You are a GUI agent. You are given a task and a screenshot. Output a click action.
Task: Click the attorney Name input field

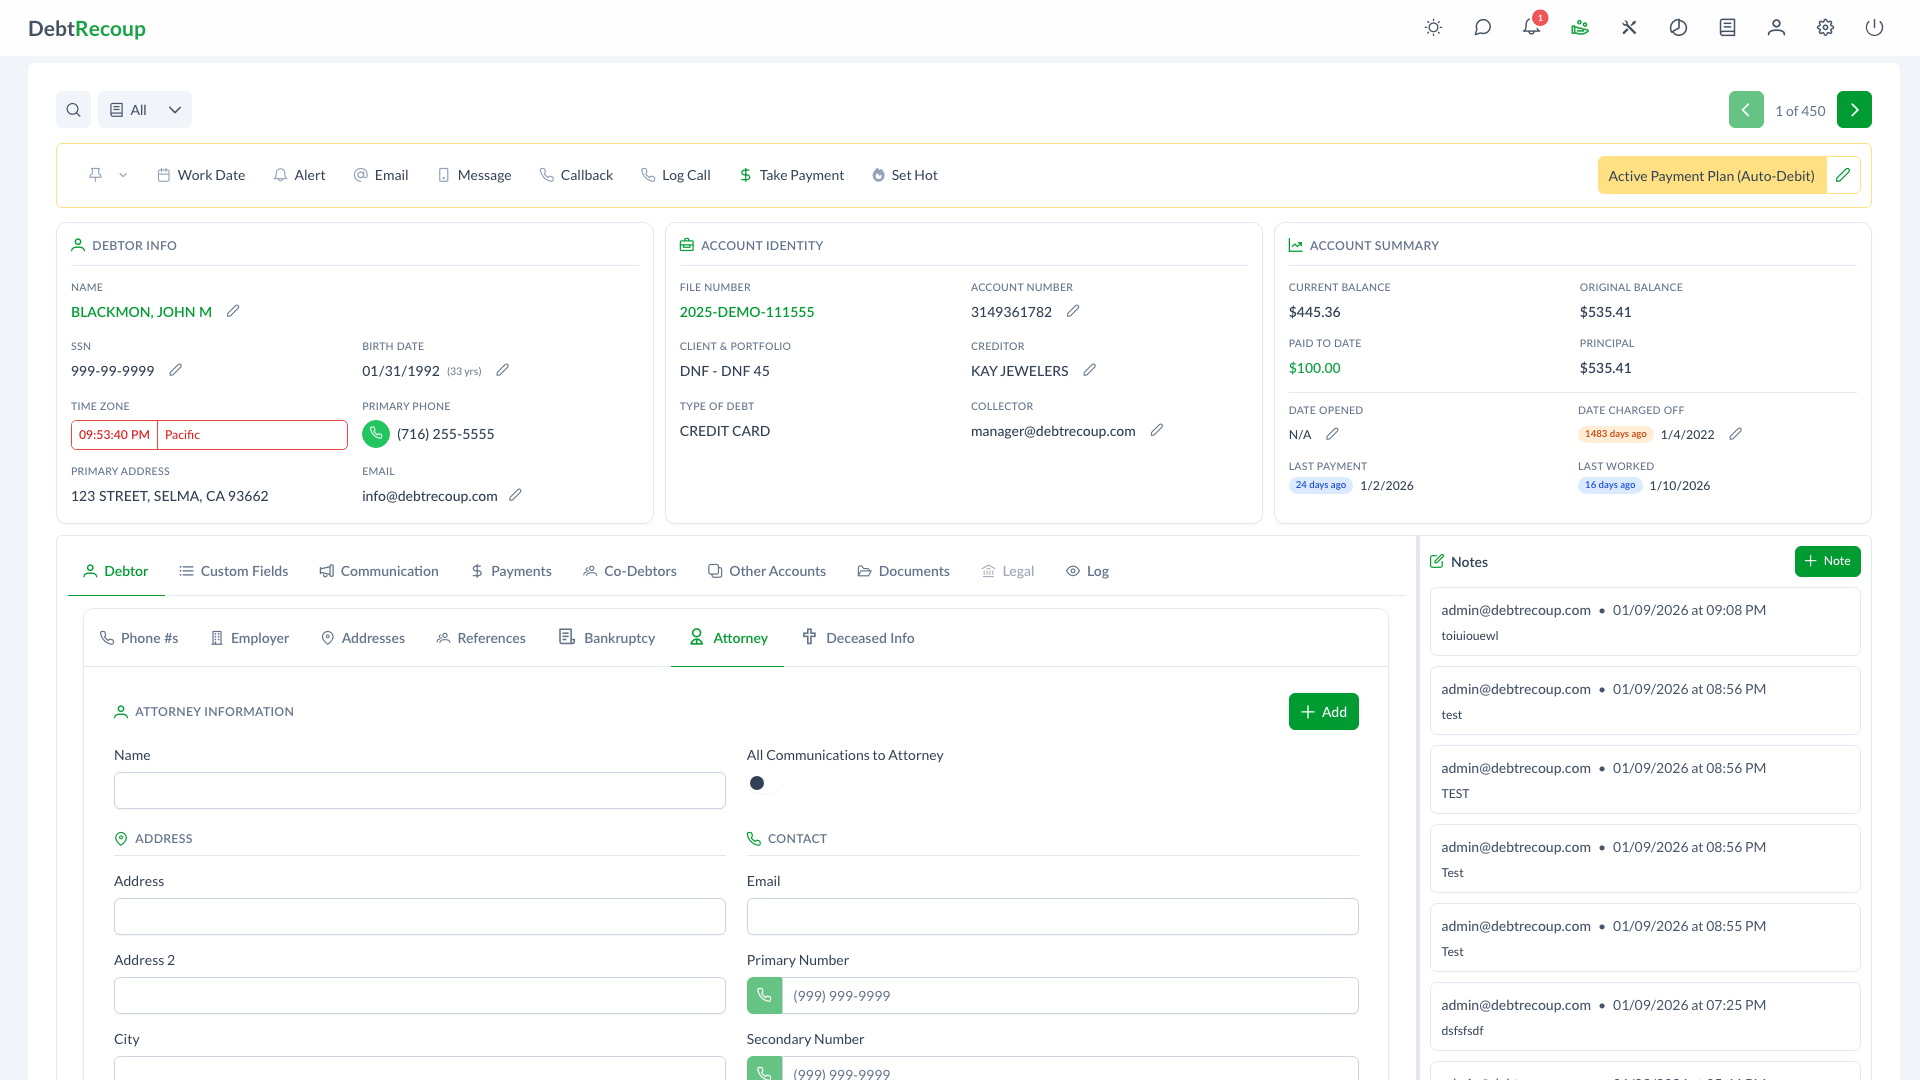[419, 790]
